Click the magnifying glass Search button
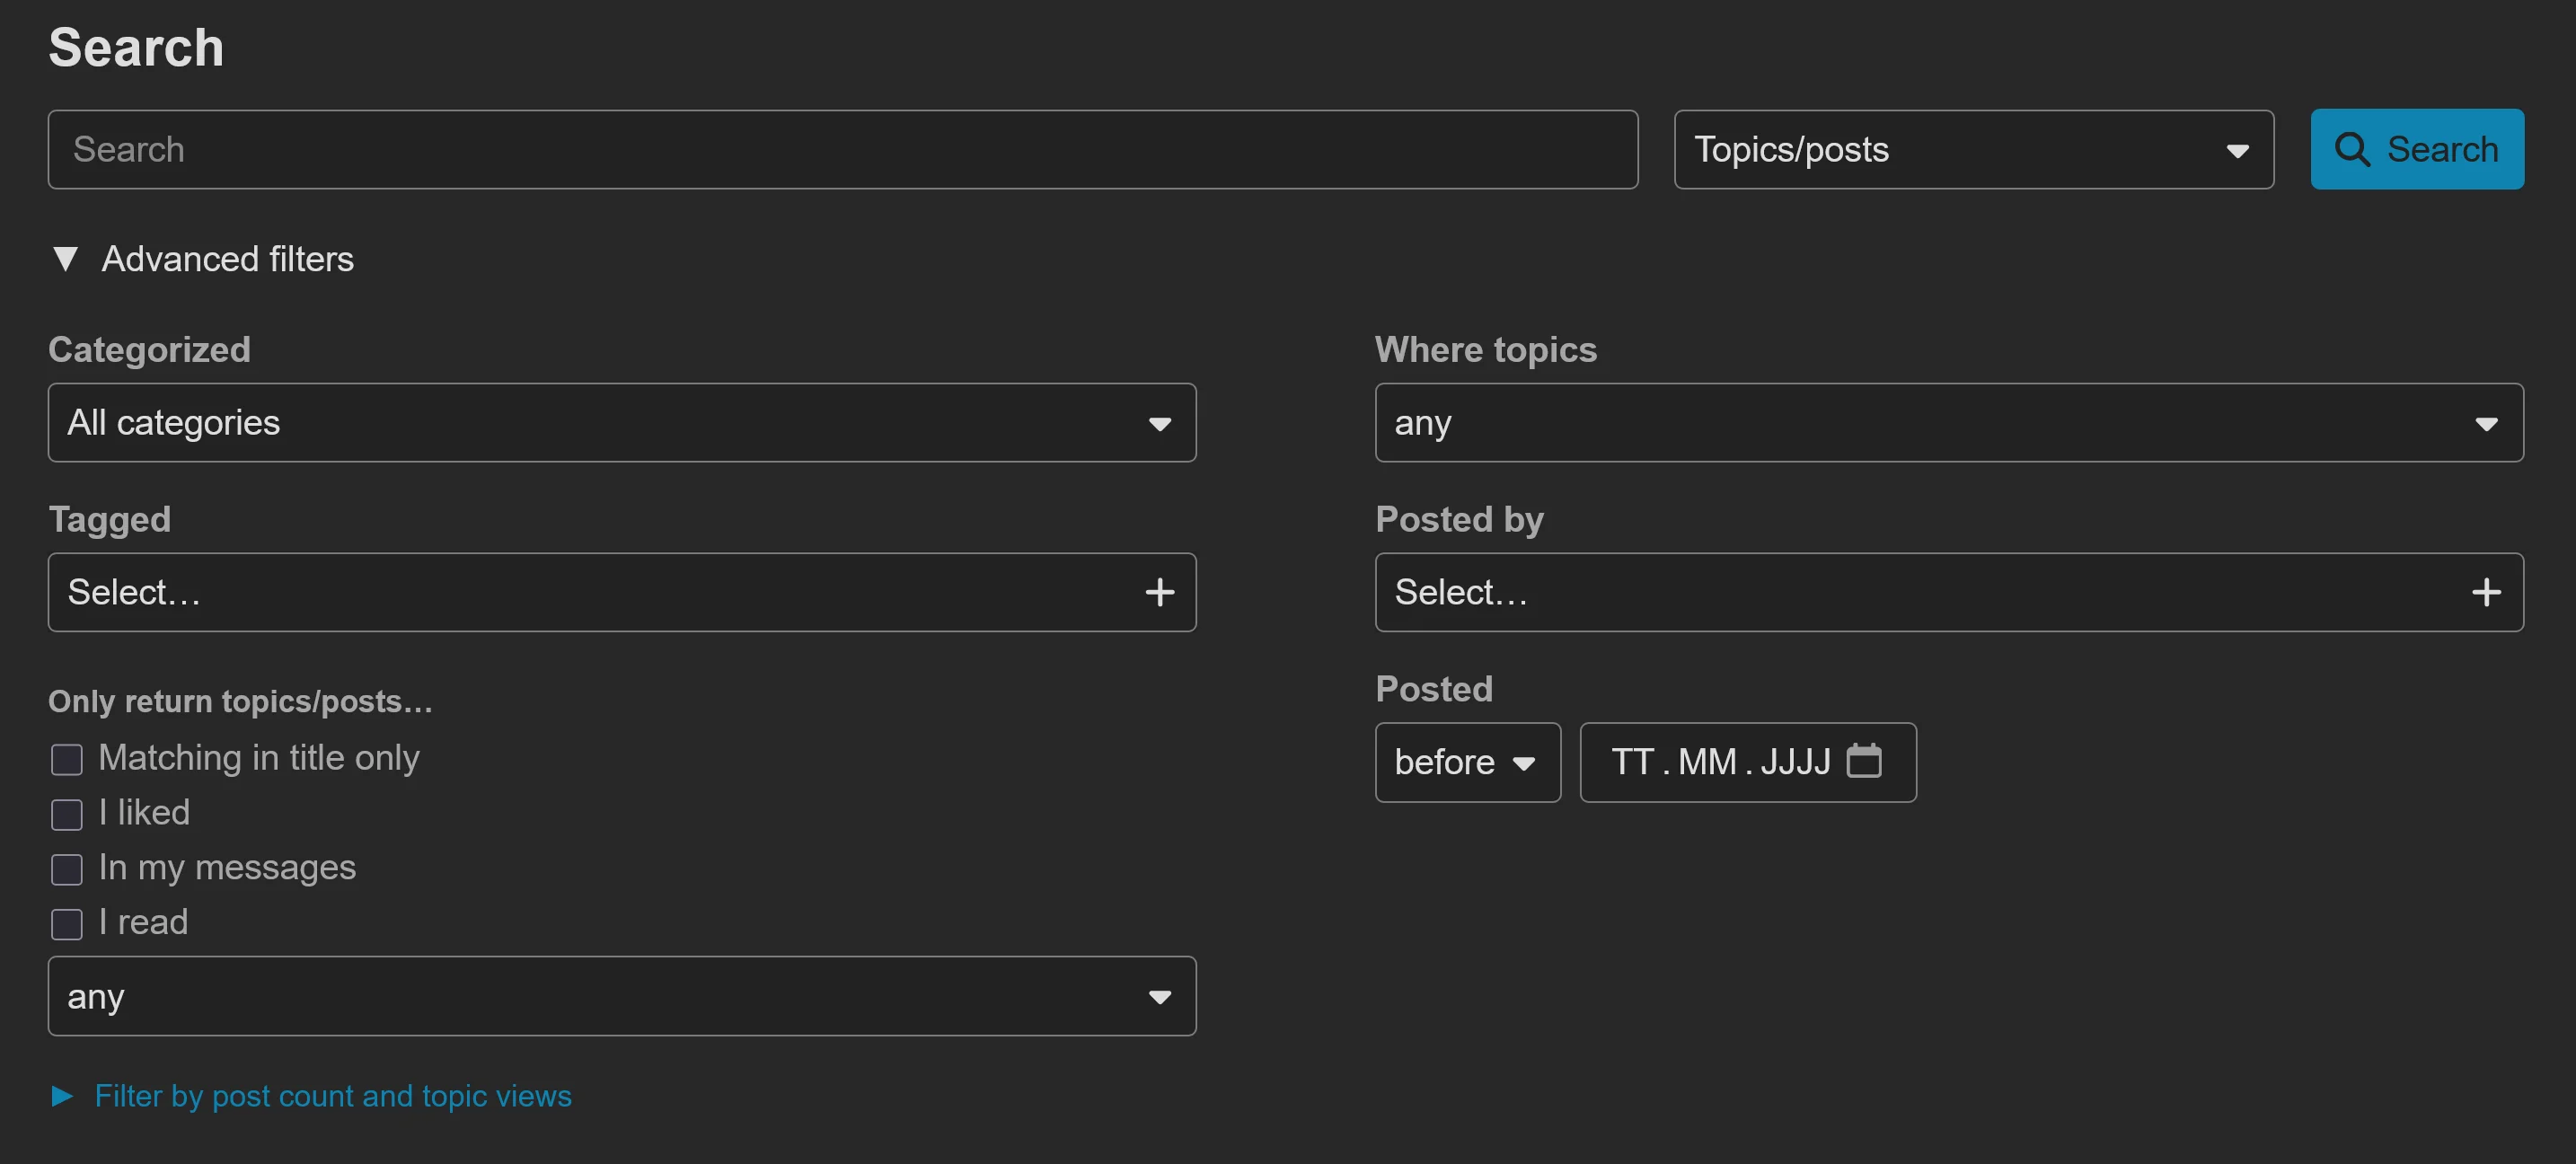This screenshot has width=2576, height=1164. click(2416, 149)
